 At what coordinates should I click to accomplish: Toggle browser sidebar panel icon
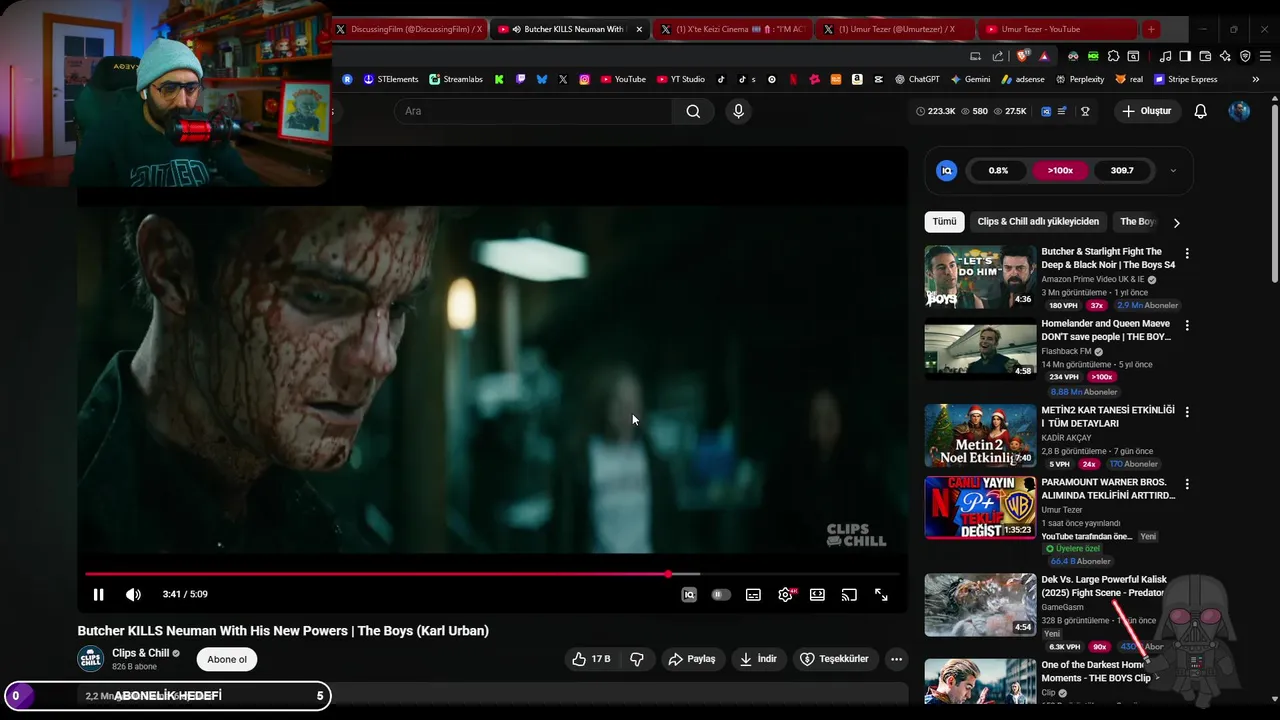point(1185,56)
